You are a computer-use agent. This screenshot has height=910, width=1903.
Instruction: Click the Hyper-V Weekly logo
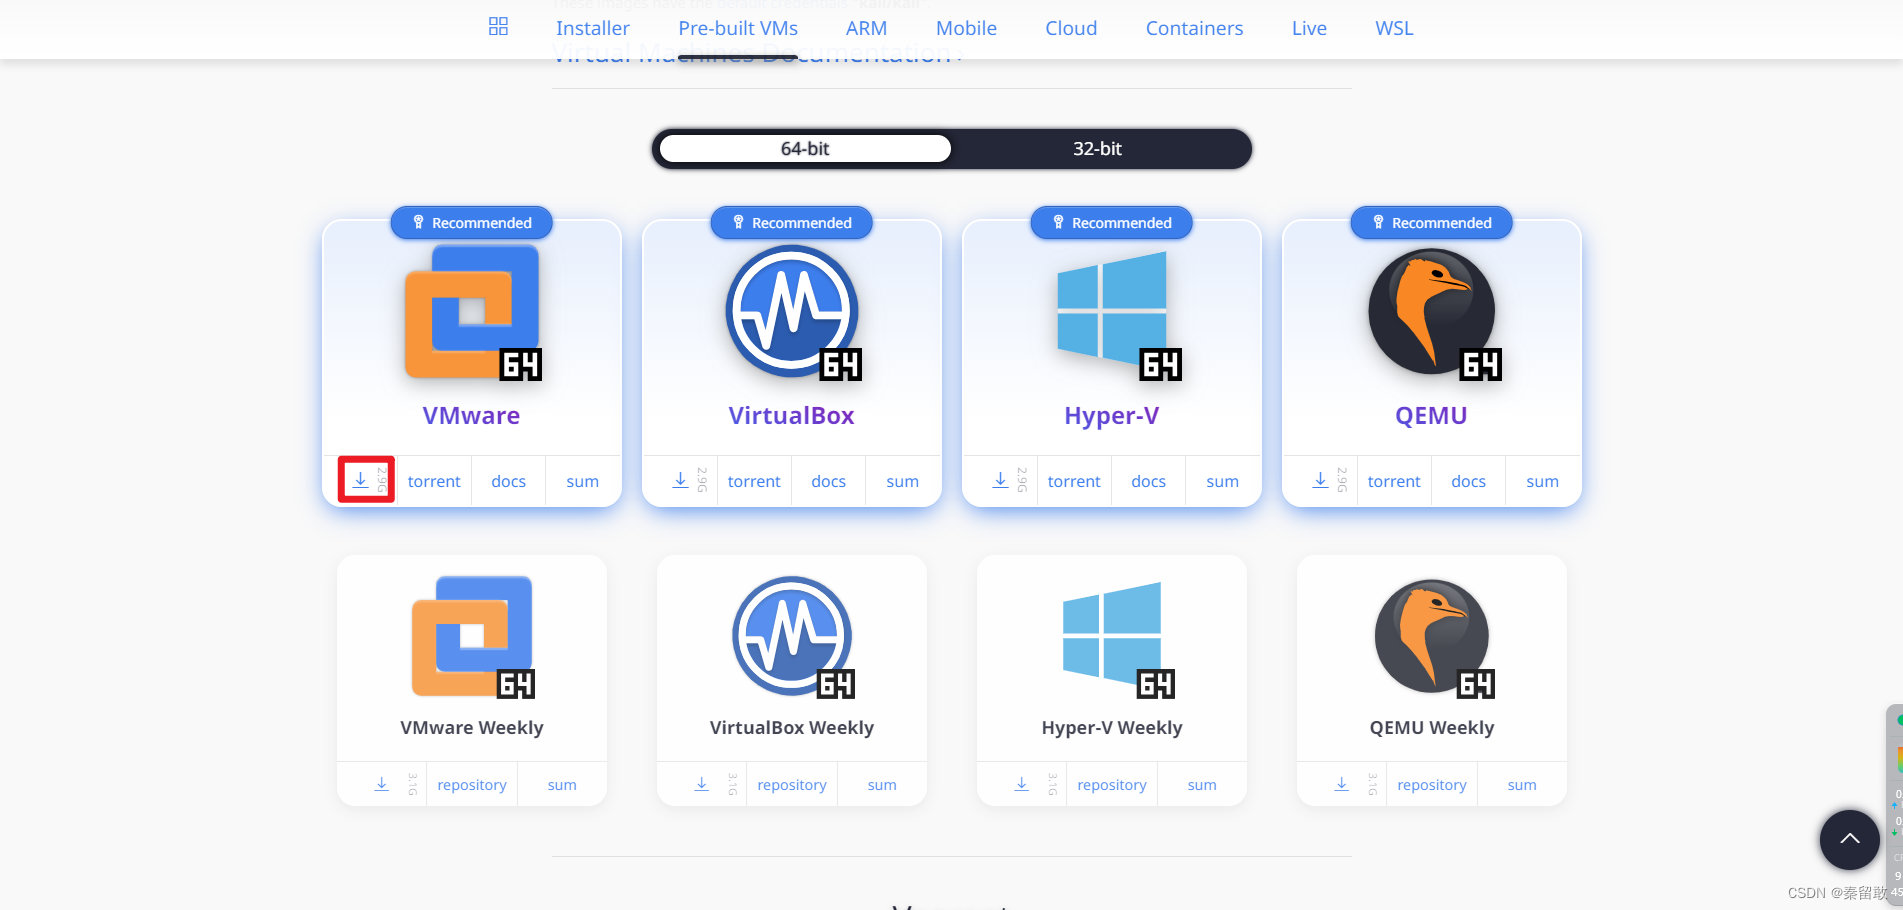(1117, 639)
